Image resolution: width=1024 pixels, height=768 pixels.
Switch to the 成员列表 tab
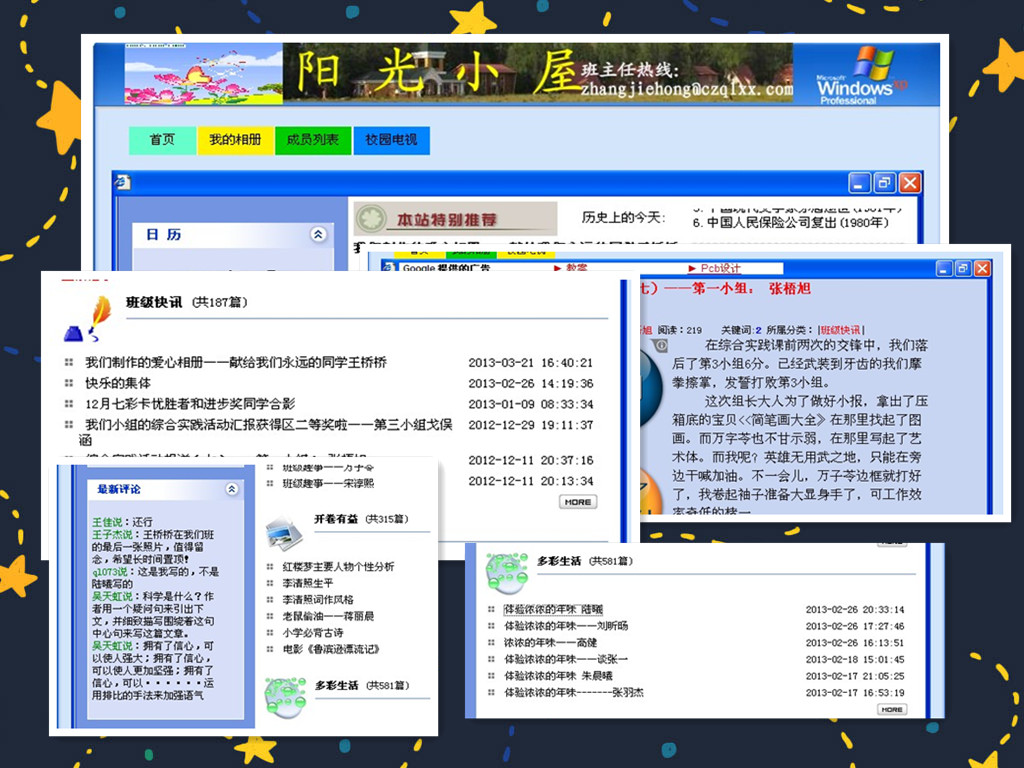click(x=313, y=140)
